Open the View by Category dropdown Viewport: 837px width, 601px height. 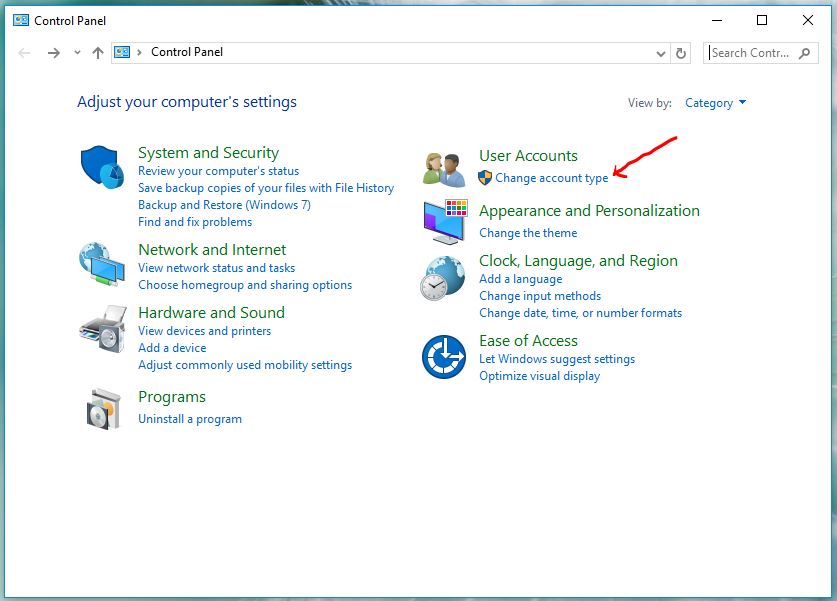point(715,103)
